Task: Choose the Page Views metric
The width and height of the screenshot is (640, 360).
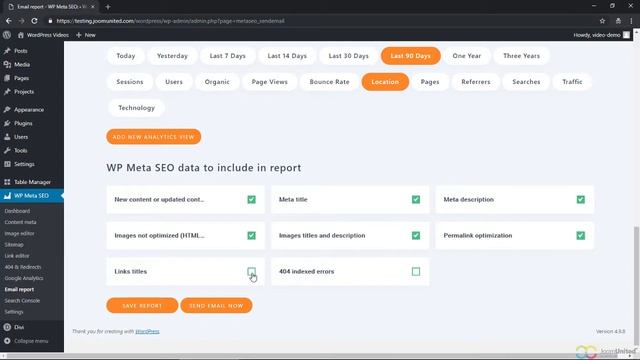Action: tap(269, 82)
